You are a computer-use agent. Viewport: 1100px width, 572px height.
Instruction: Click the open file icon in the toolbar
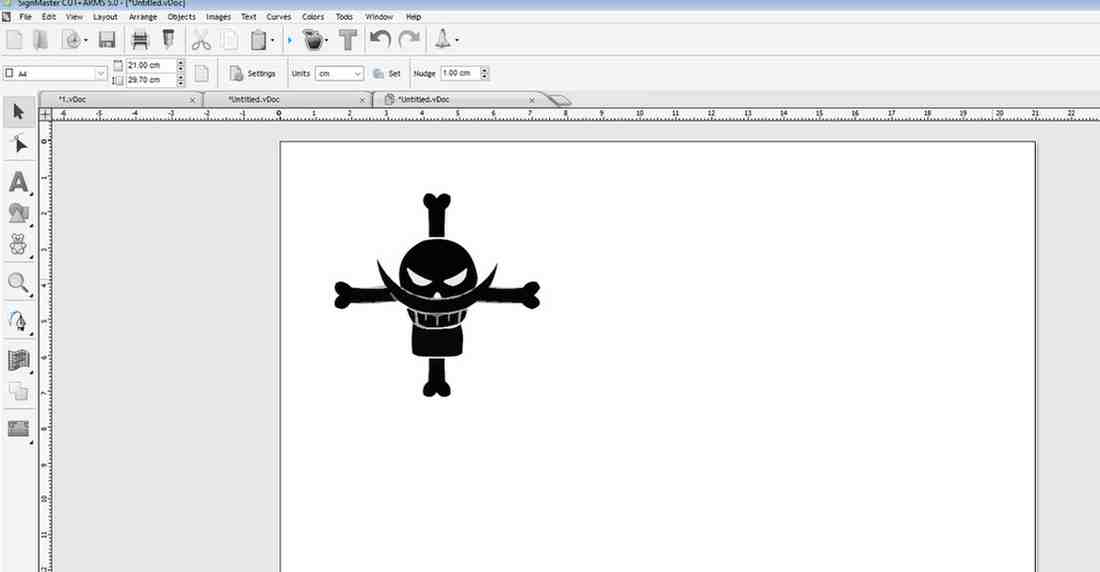click(x=41, y=39)
